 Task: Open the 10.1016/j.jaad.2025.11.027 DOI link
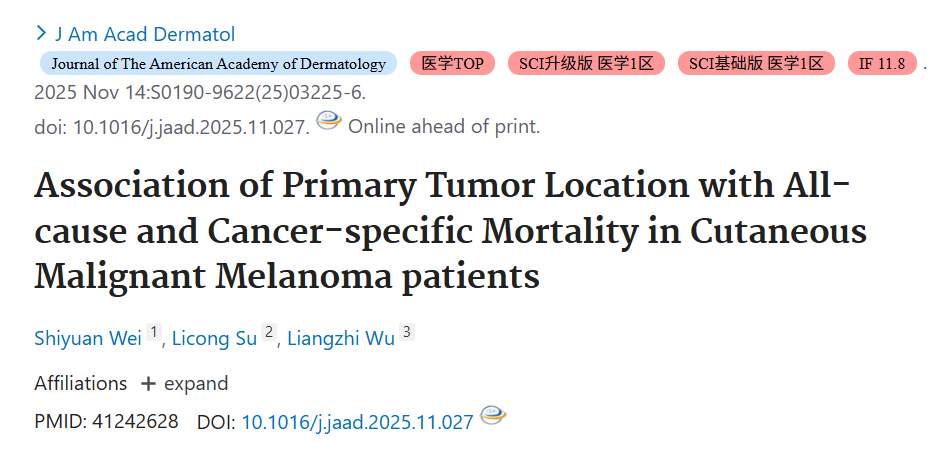(x=357, y=423)
